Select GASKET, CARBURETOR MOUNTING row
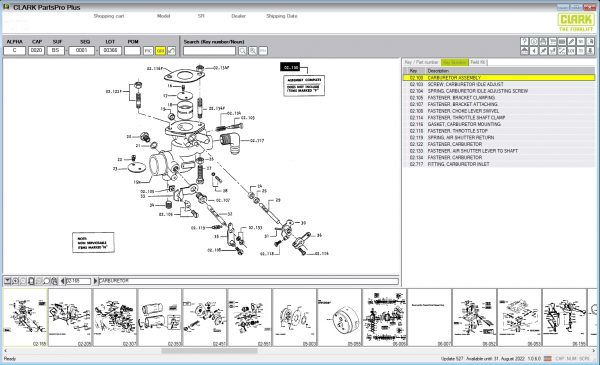Viewport: 600px width, 365px height. pyautogui.click(x=499, y=124)
